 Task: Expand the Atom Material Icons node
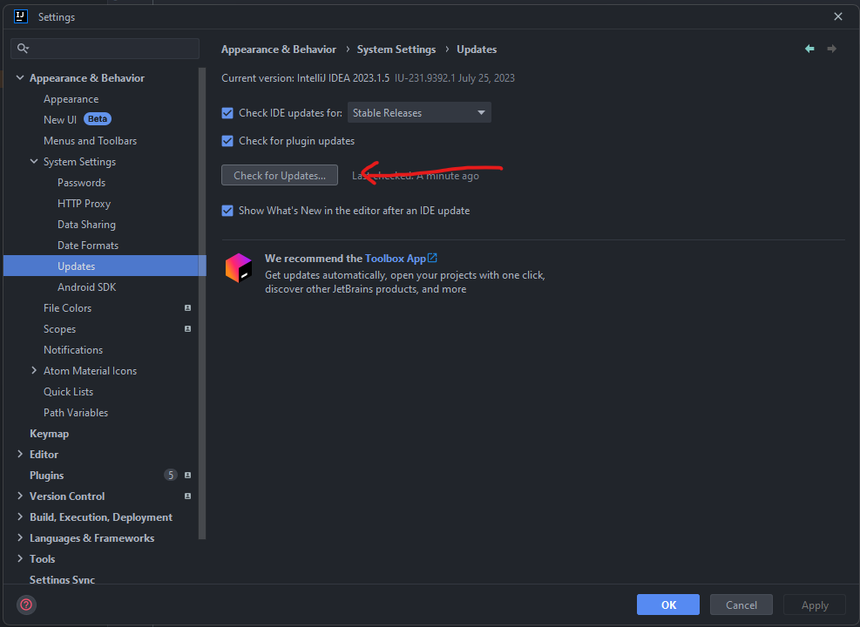[x=34, y=371]
